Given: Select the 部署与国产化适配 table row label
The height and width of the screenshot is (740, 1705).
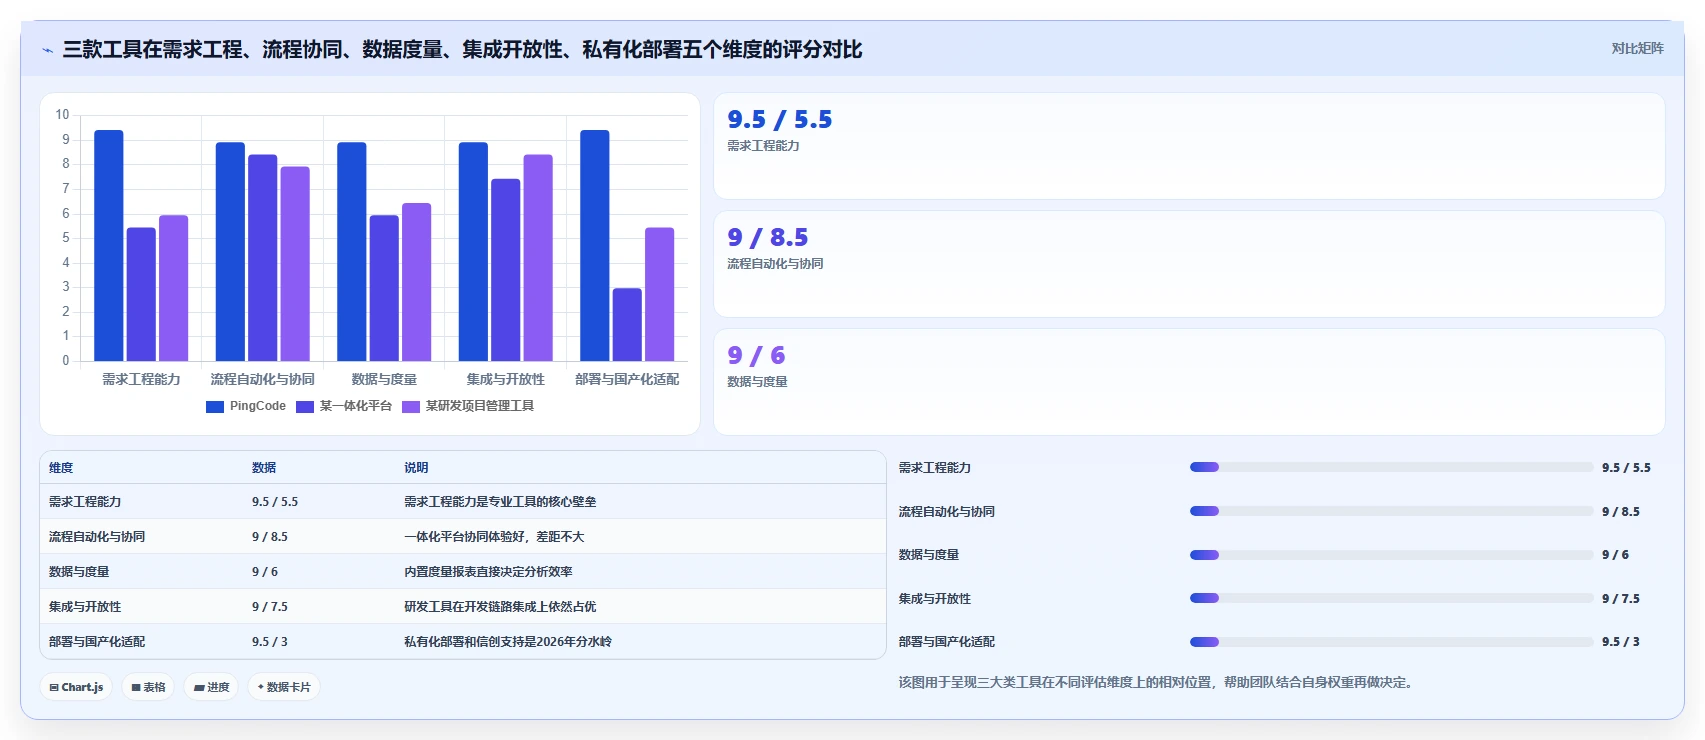Looking at the screenshot, I should [97, 642].
